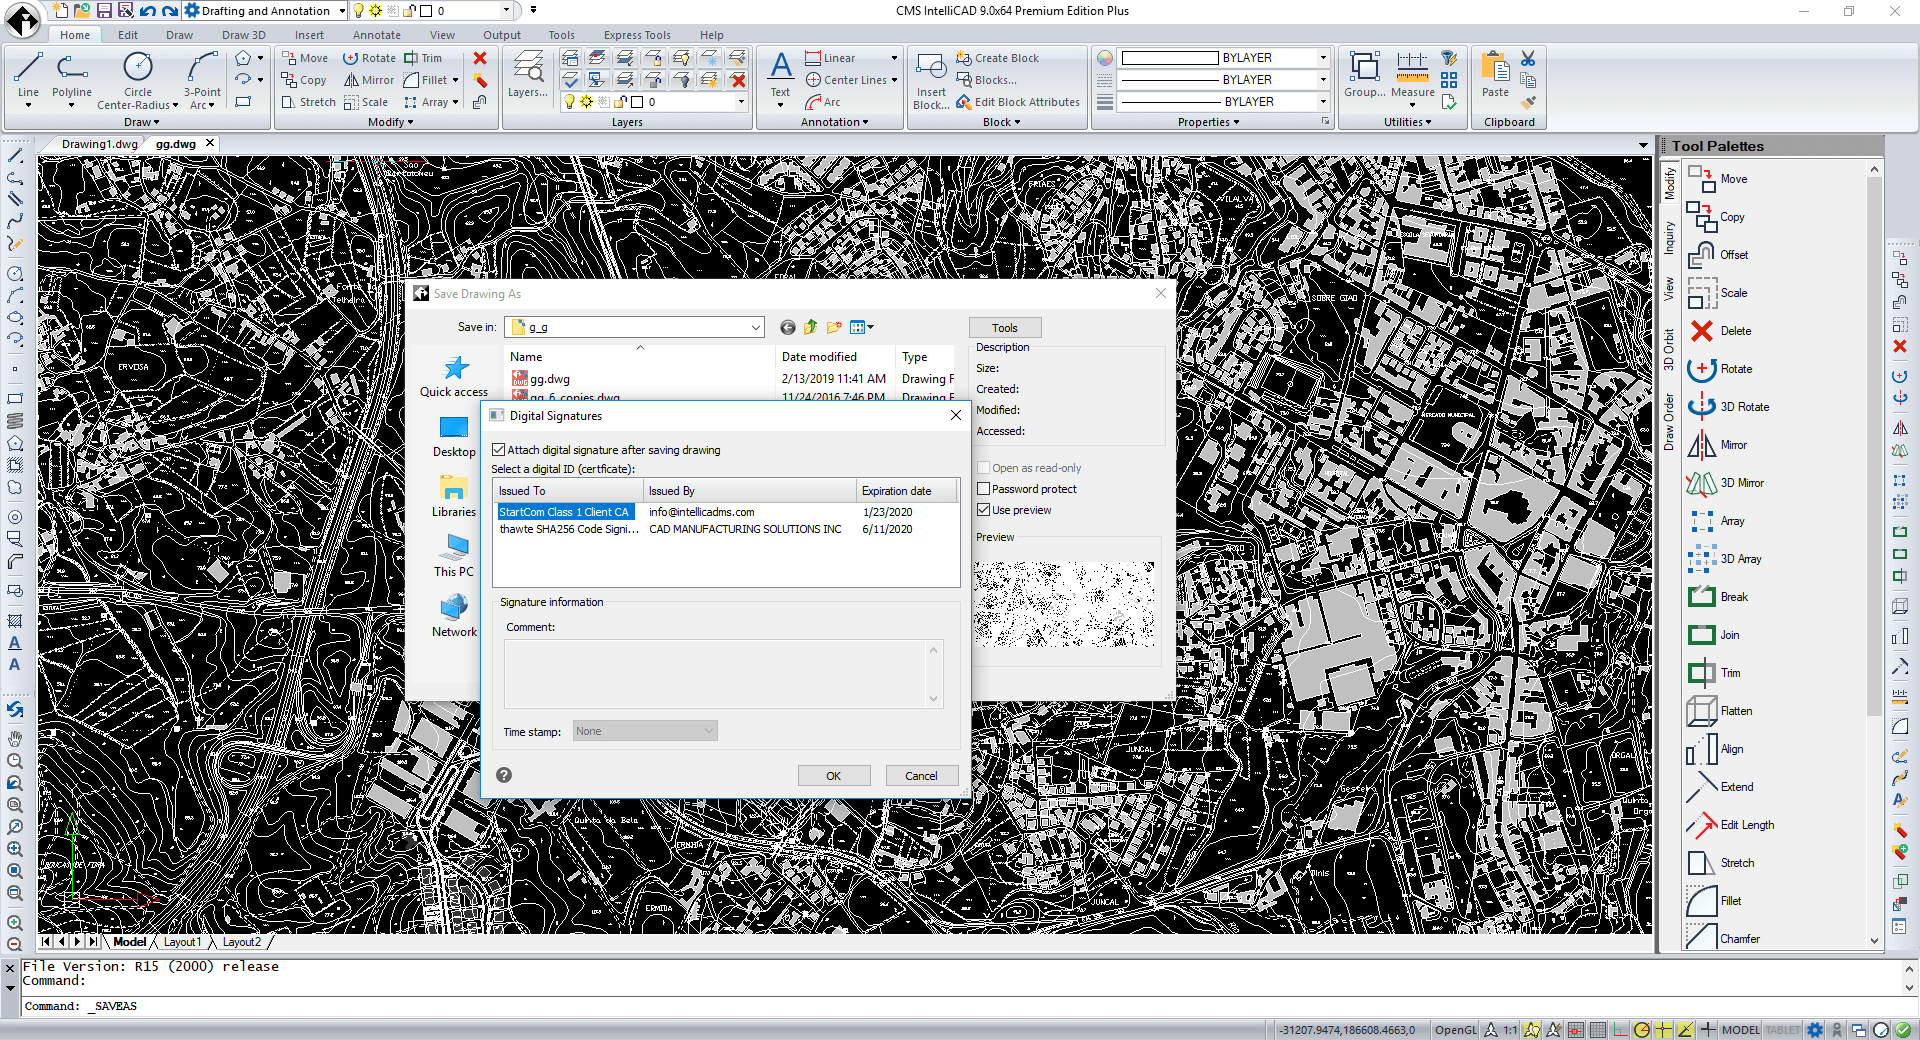Open Network location in Save dialog
The height and width of the screenshot is (1040, 1920).
pyautogui.click(x=454, y=616)
